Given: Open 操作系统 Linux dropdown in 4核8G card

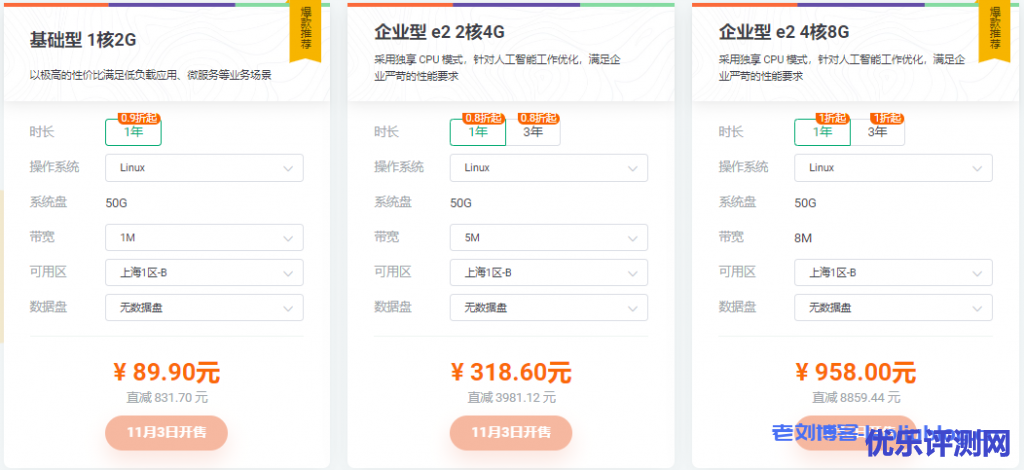Looking at the screenshot, I should pyautogui.click(x=893, y=168).
